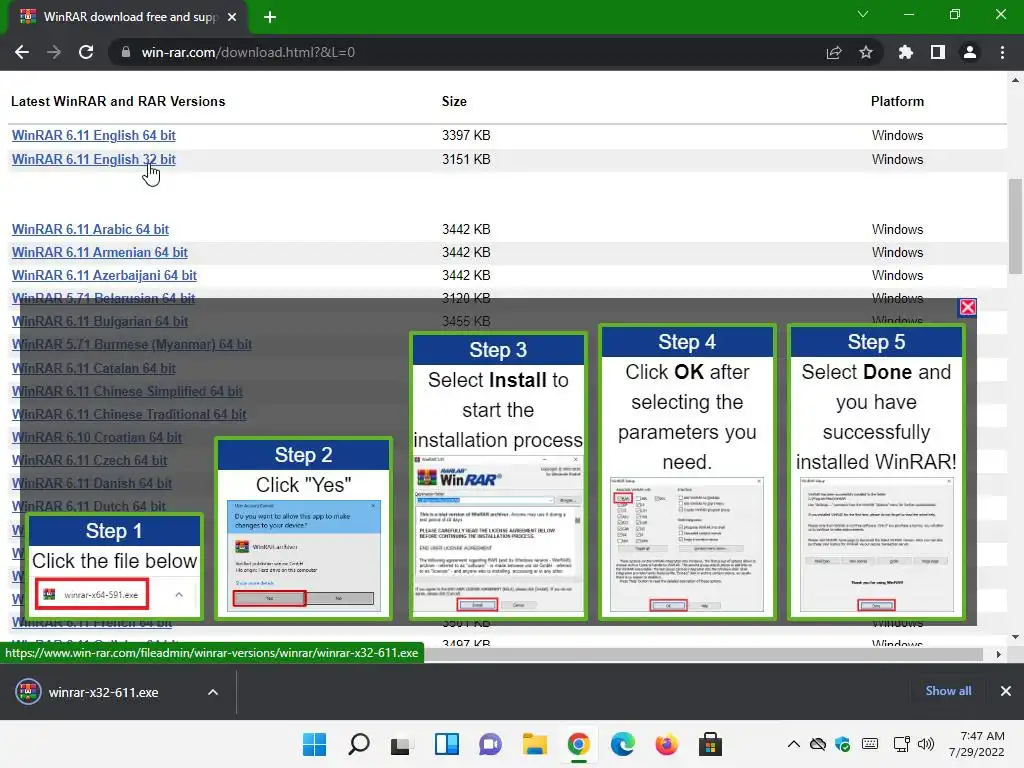This screenshot has height=768, width=1024.
Task: Open the WinRAR 6.11 Dutch 64 bit link
Action: pyautogui.click(x=89, y=506)
